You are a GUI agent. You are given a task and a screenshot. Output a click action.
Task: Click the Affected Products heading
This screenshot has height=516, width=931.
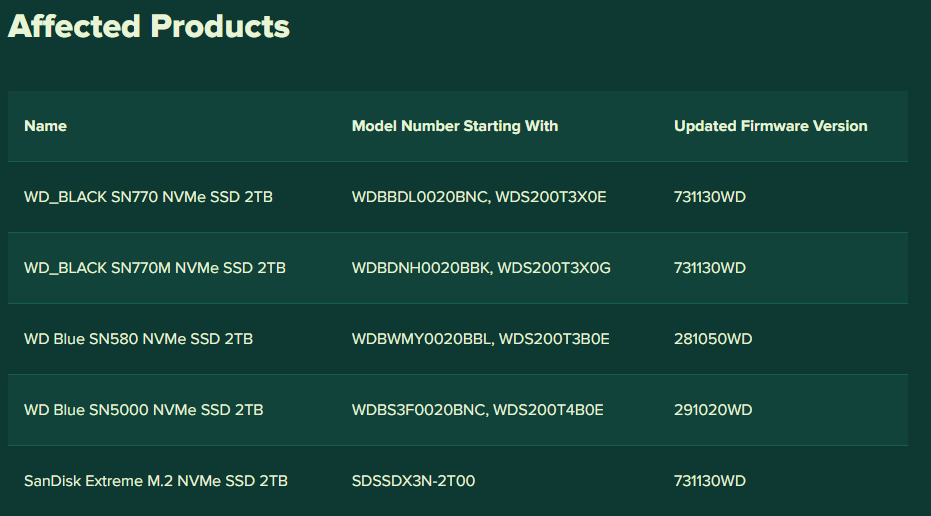pyautogui.click(x=148, y=26)
